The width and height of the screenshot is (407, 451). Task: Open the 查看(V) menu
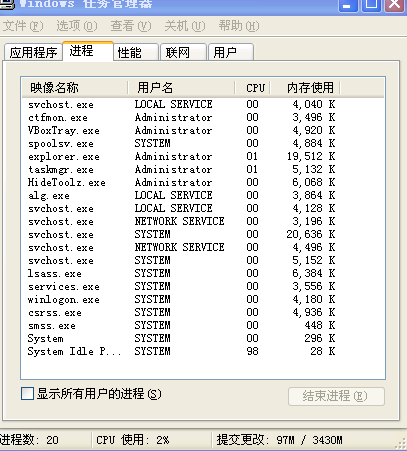[131, 26]
